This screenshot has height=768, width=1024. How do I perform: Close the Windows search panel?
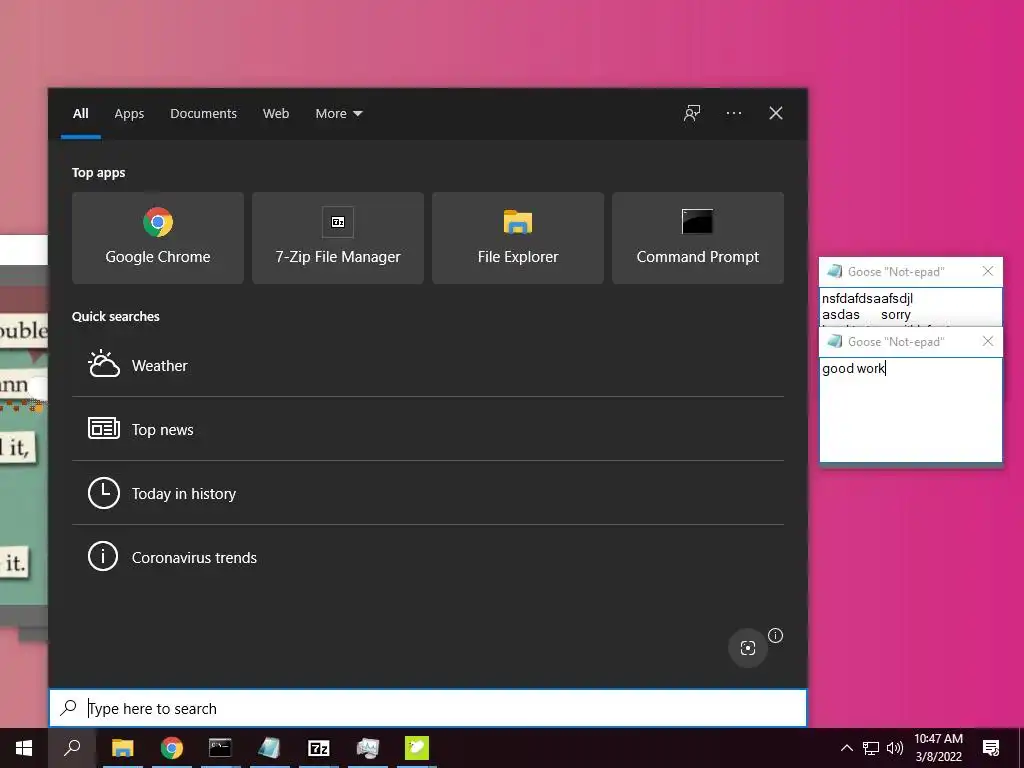pos(776,114)
